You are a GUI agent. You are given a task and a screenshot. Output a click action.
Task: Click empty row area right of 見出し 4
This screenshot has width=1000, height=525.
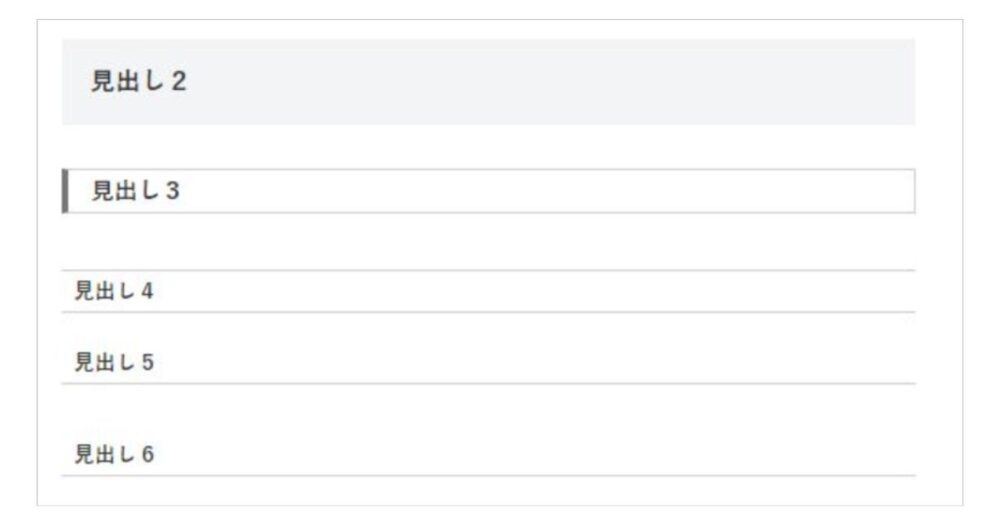[x=550, y=292]
